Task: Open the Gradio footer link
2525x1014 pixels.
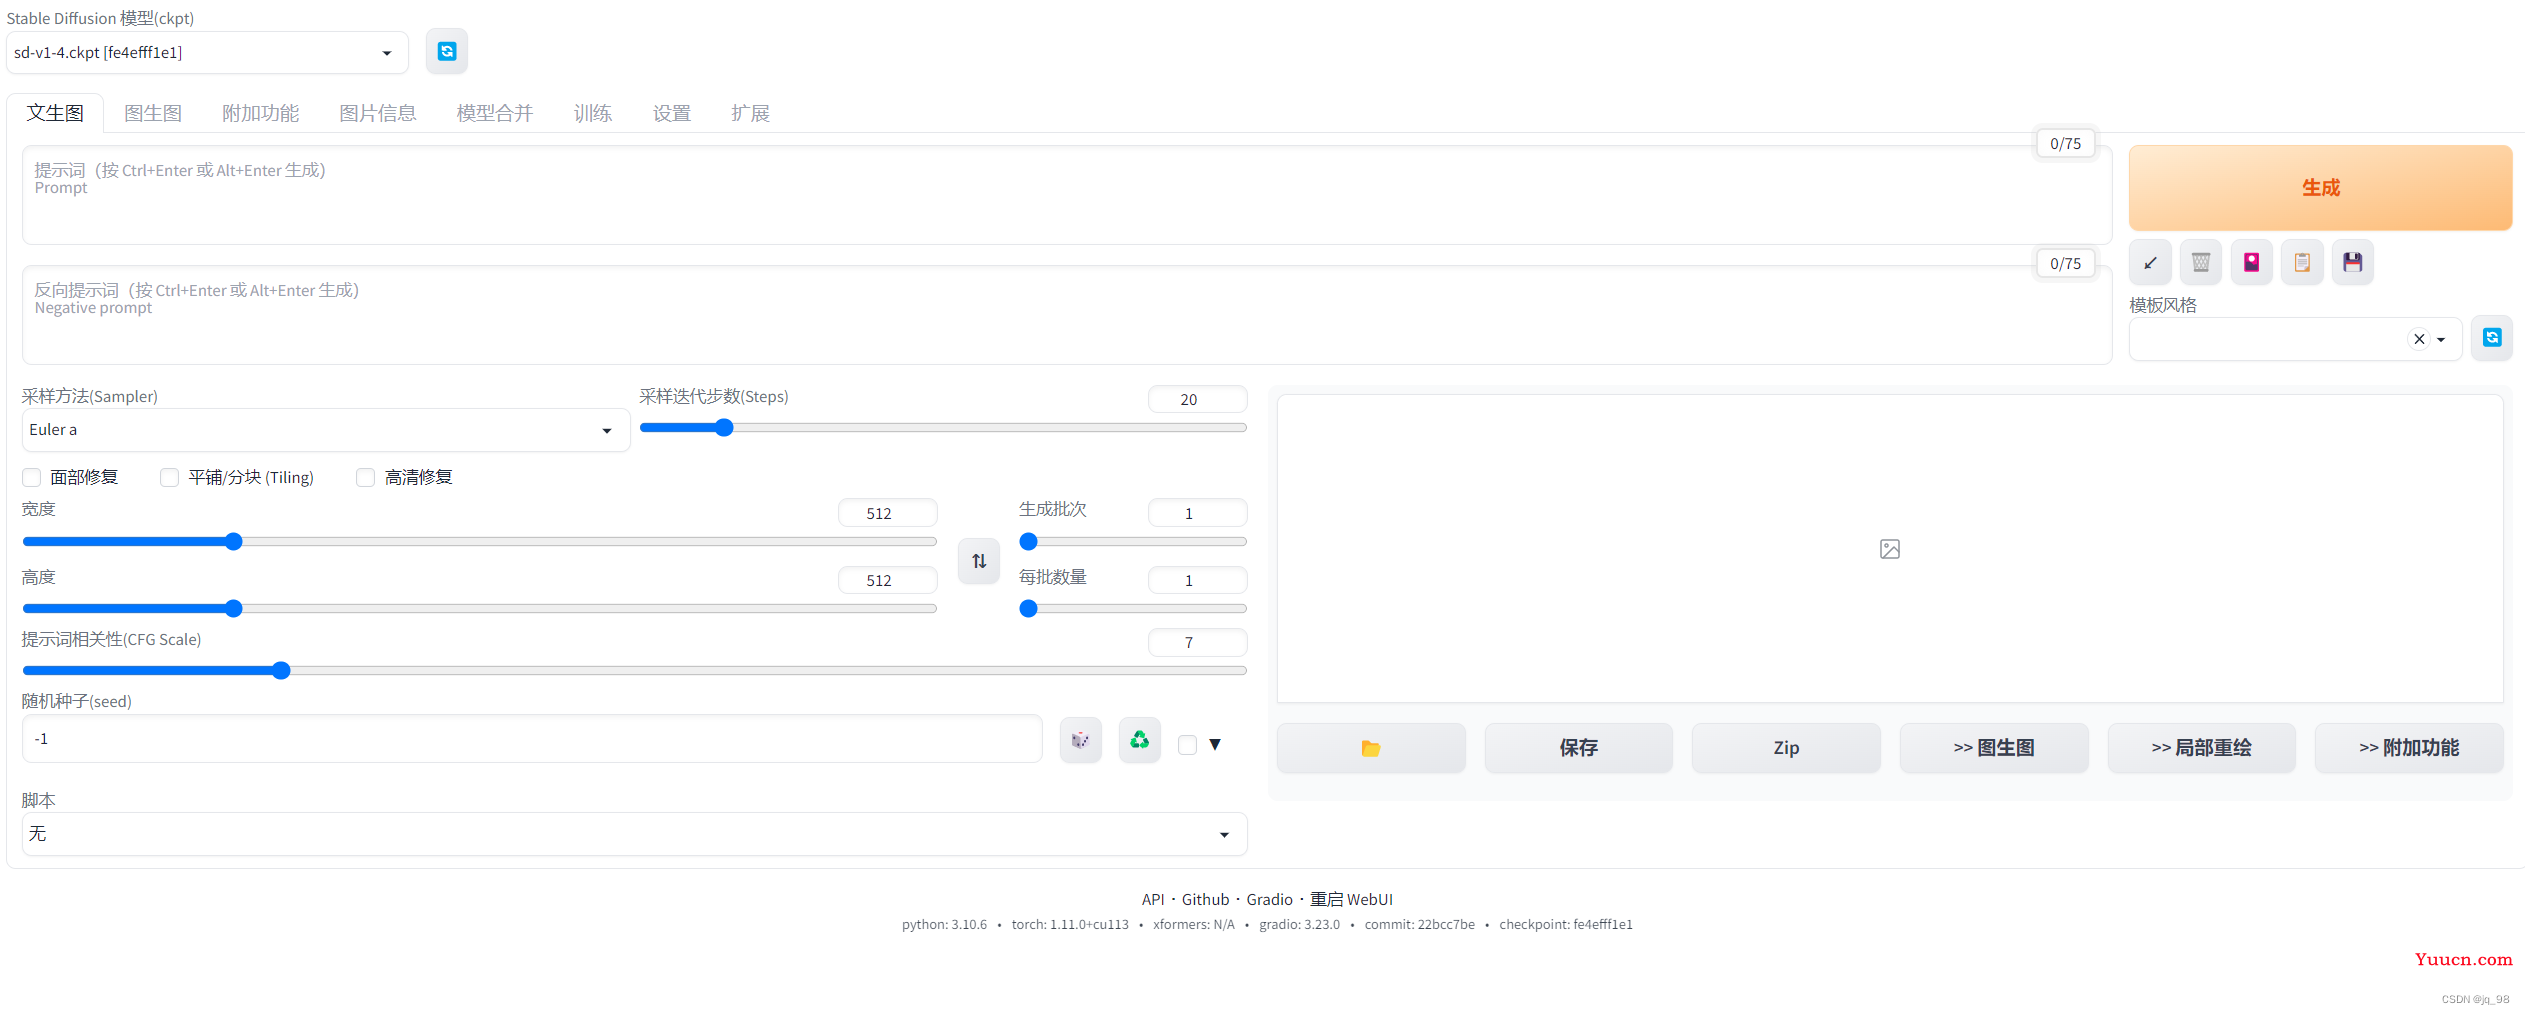Action: tap(1269, 899)
